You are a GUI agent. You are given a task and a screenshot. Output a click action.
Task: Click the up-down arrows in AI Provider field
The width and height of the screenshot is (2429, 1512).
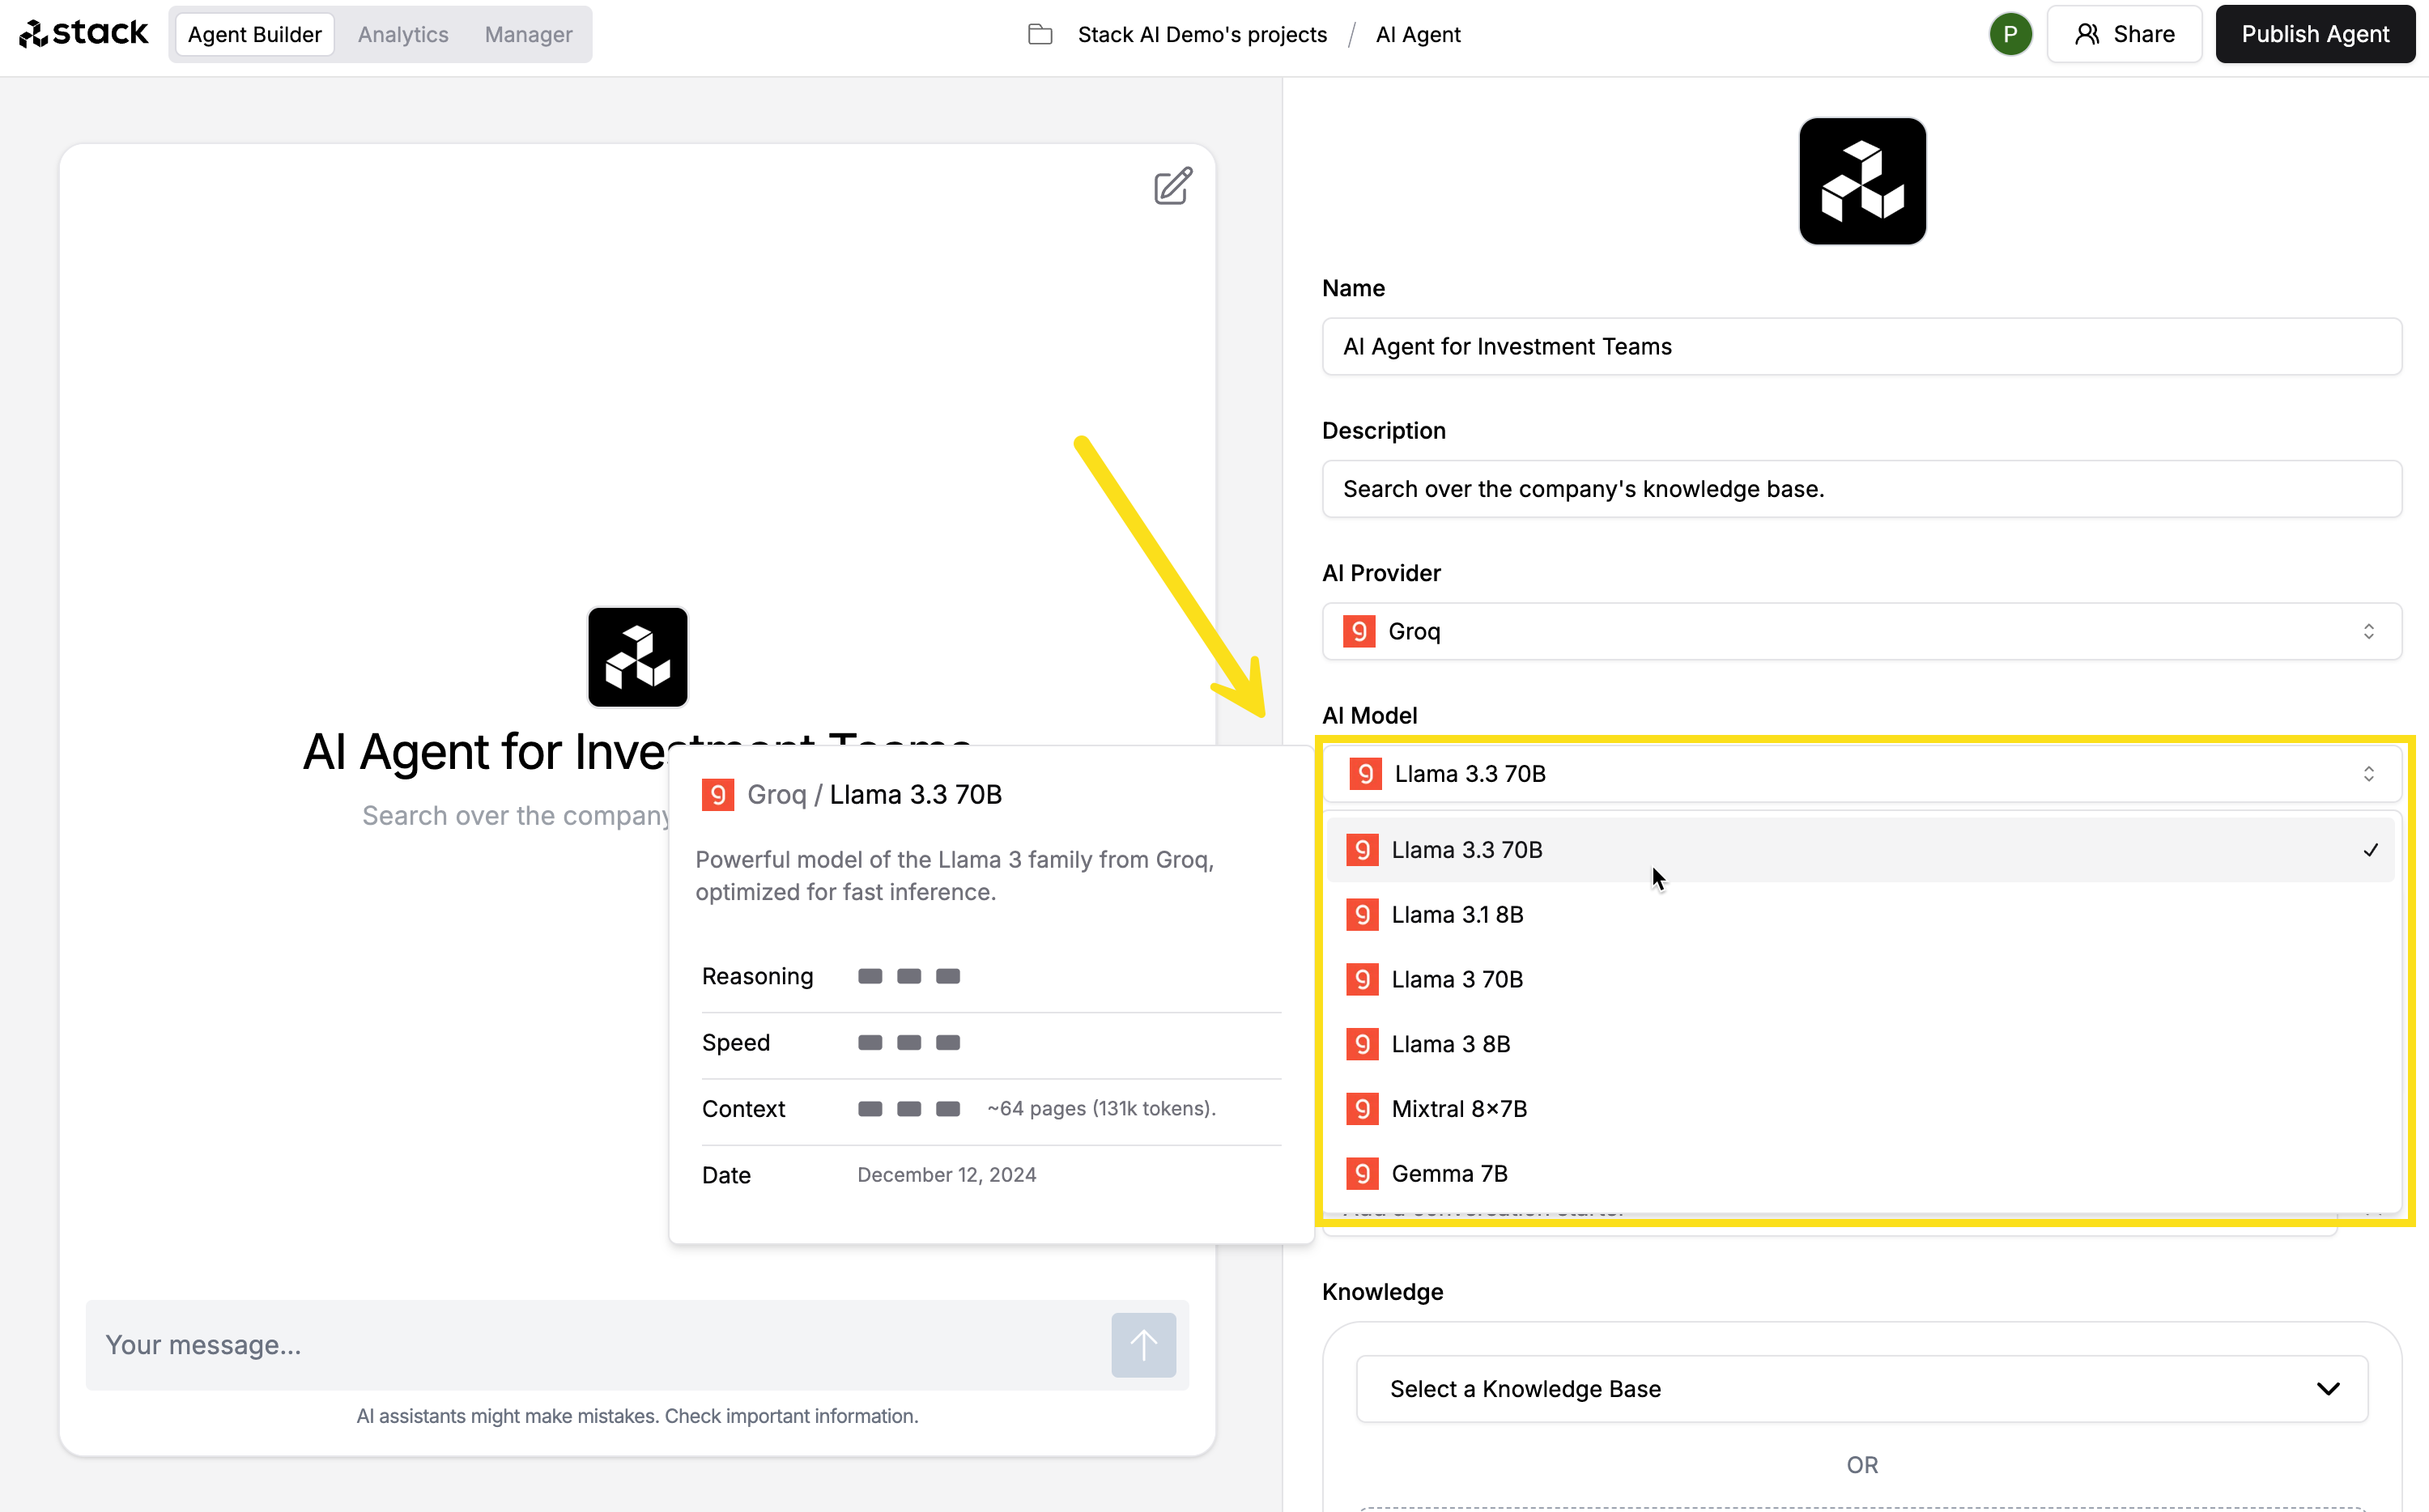pos(2368,631)
